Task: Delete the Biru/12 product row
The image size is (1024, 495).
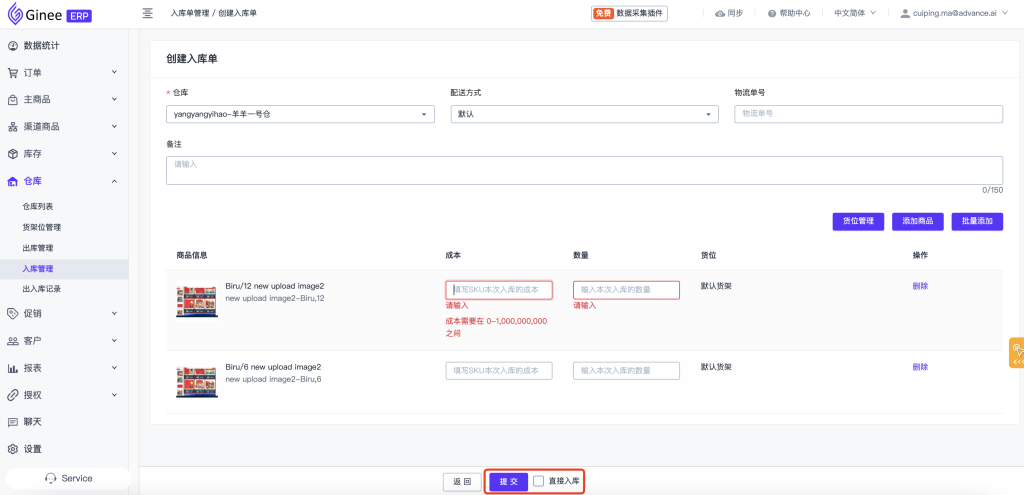Action: tap(920, 286)
